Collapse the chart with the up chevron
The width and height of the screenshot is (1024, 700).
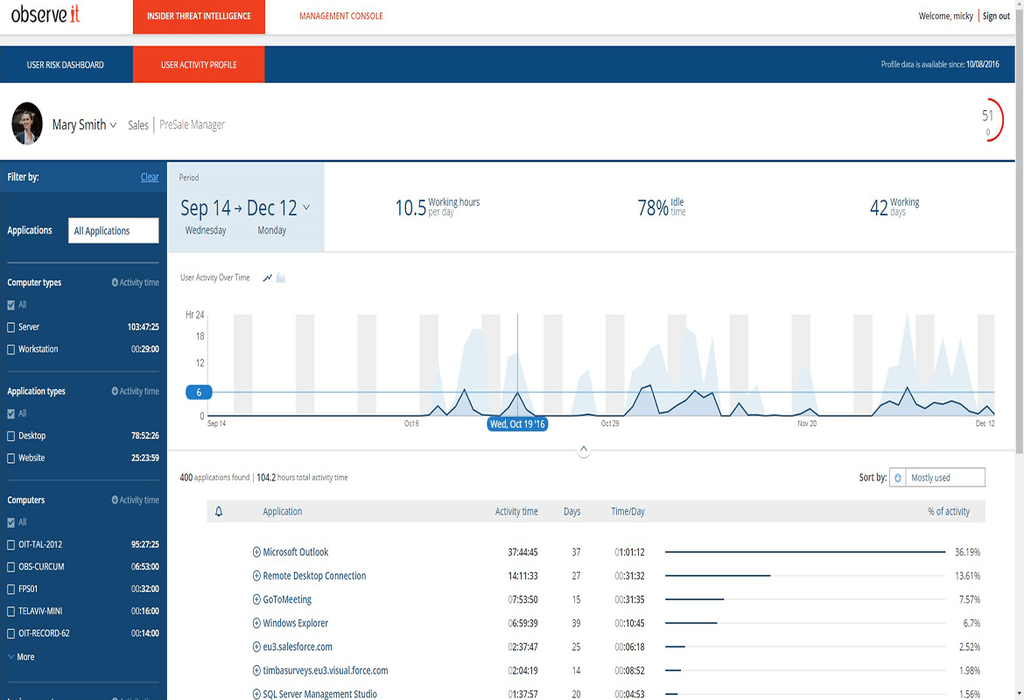coord(584,451)
